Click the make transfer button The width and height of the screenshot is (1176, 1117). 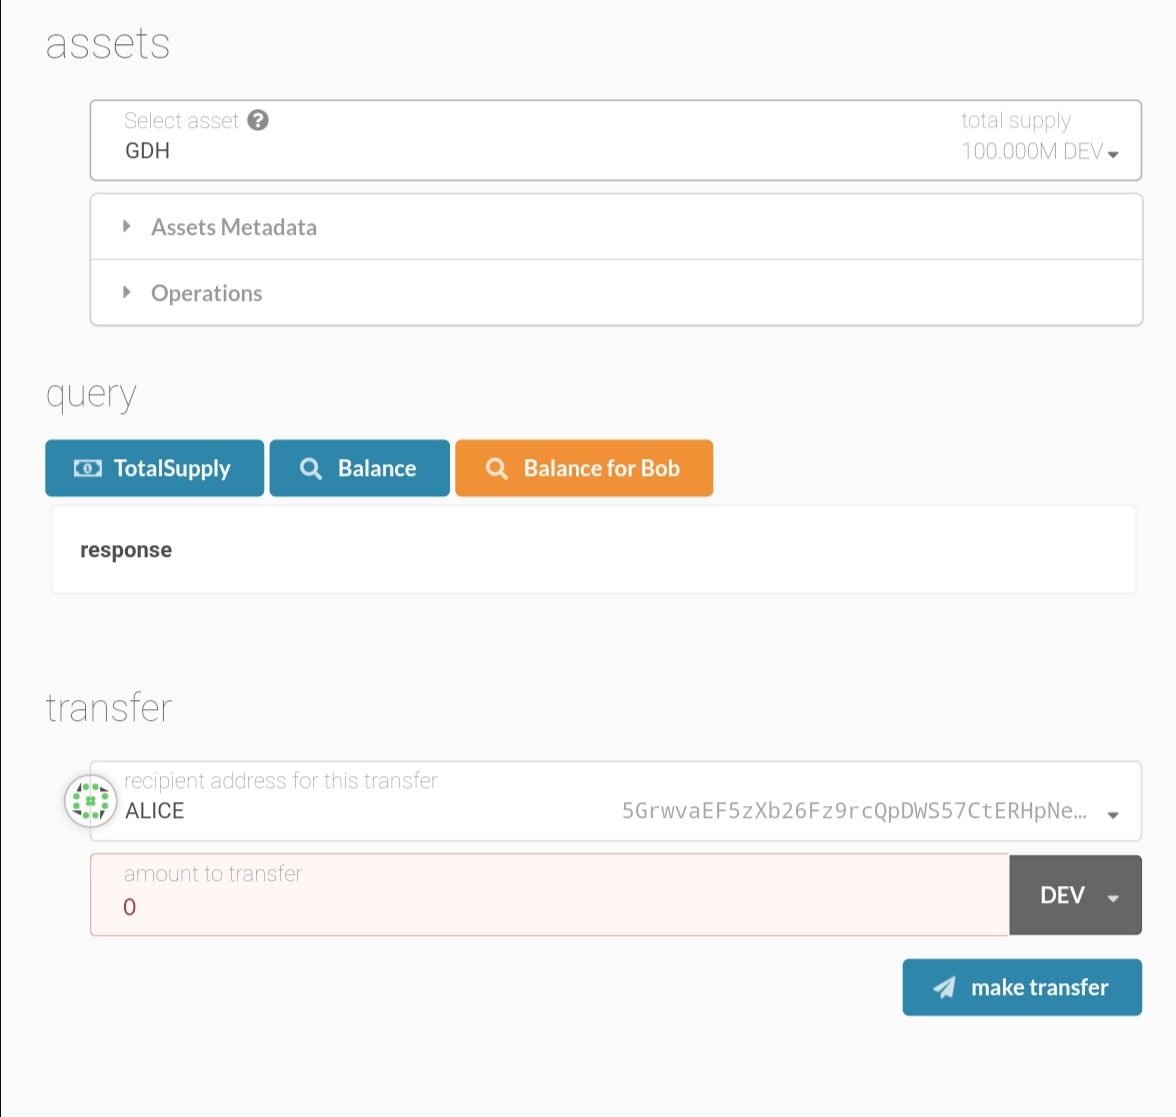click(x=1022, y=988)
